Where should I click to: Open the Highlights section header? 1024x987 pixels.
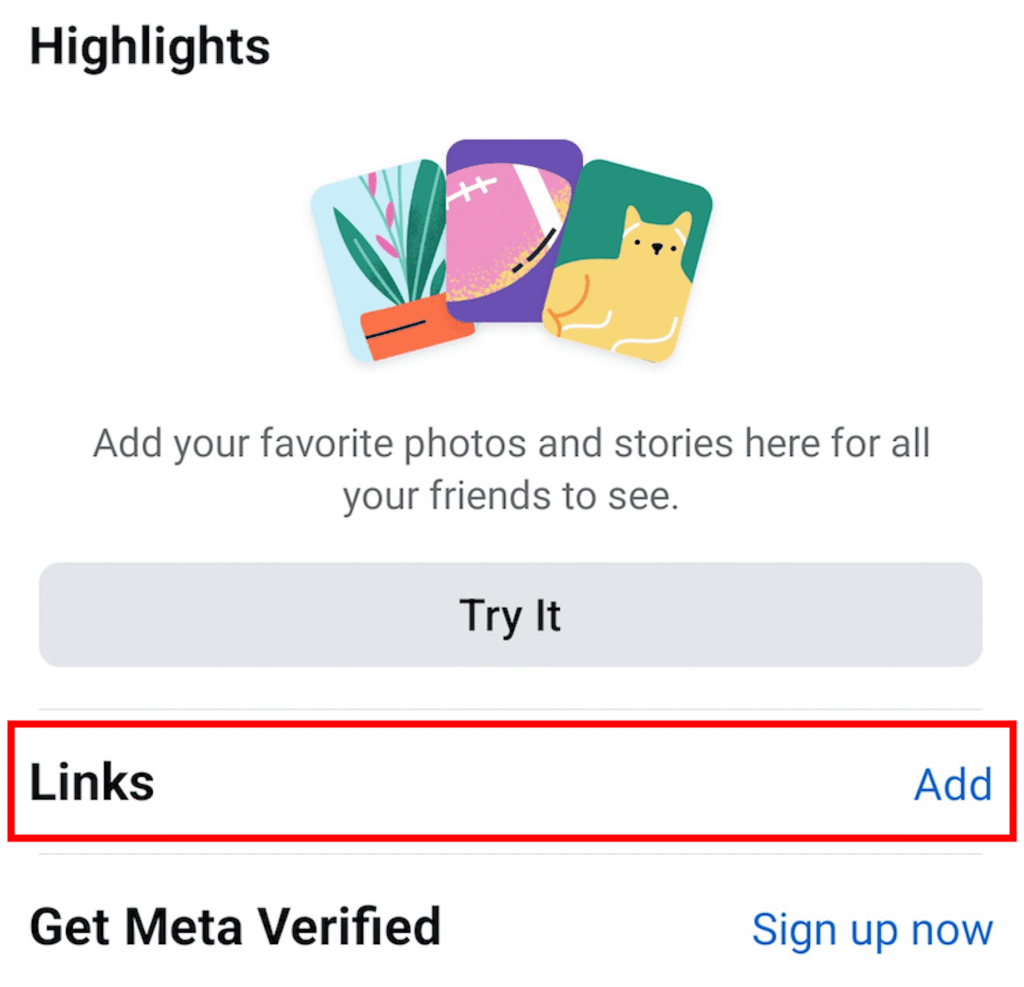click(149, 45)
